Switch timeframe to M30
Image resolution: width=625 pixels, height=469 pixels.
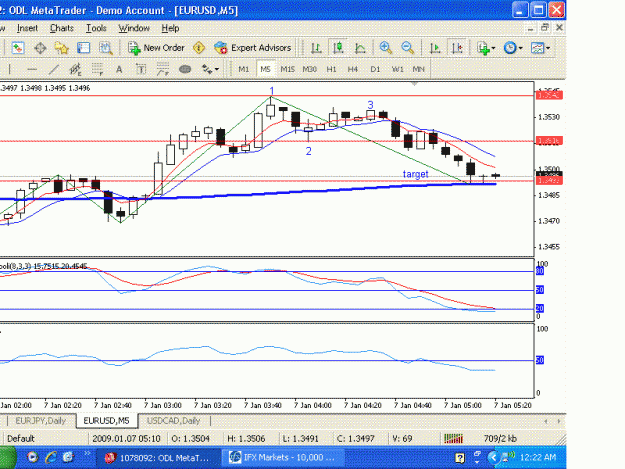[x=309, y=69]
